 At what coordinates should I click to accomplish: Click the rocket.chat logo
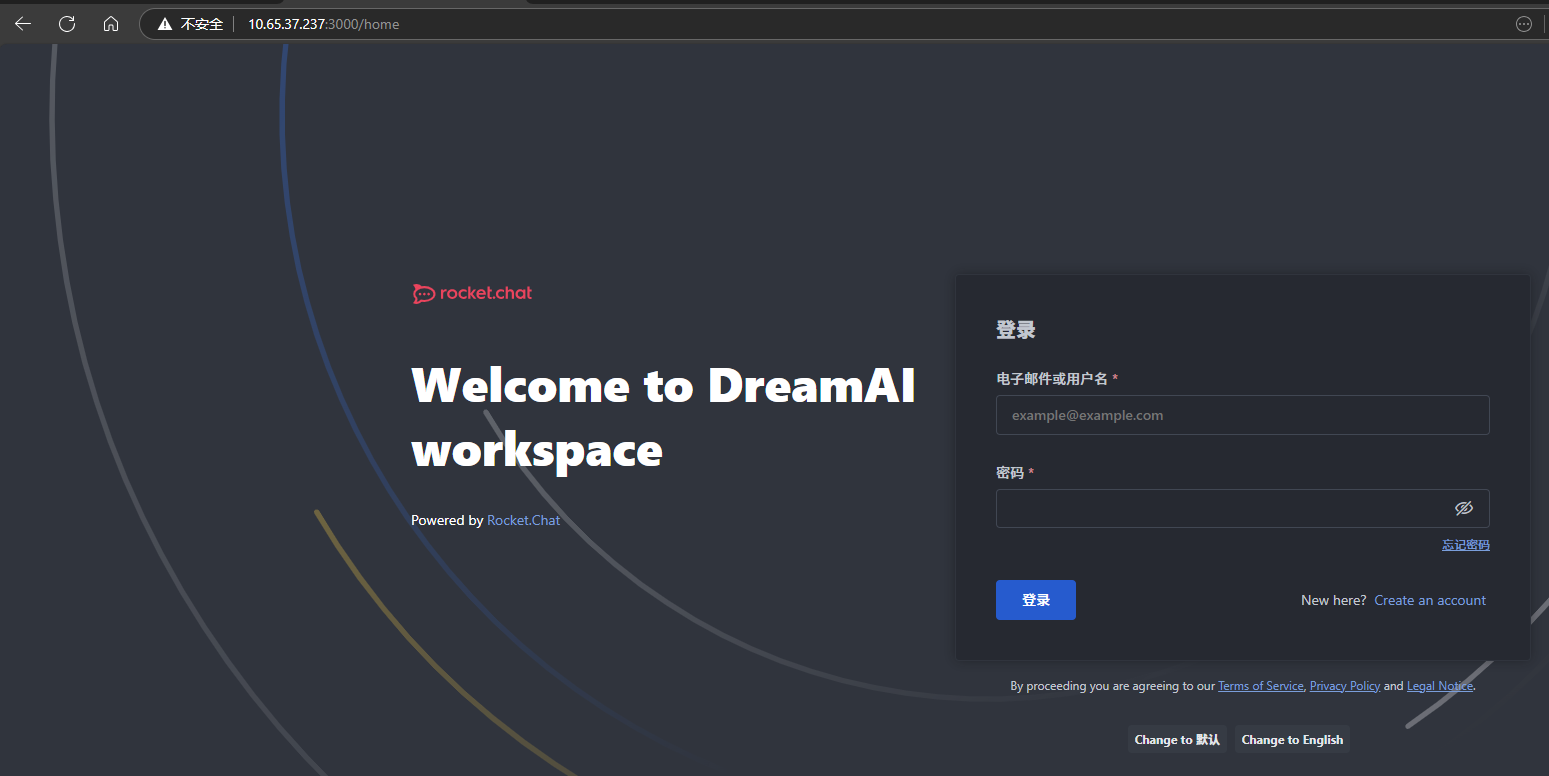coord(472,293)
